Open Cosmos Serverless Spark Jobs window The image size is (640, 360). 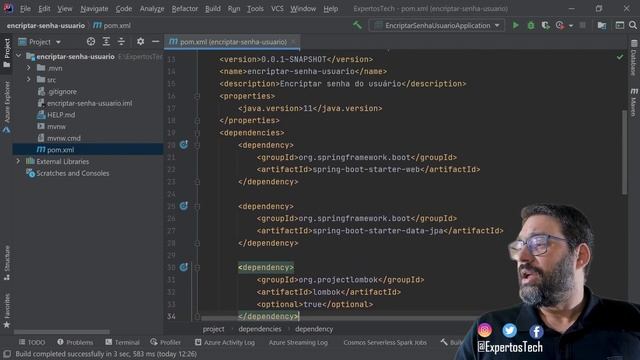(x=385, y=342)
